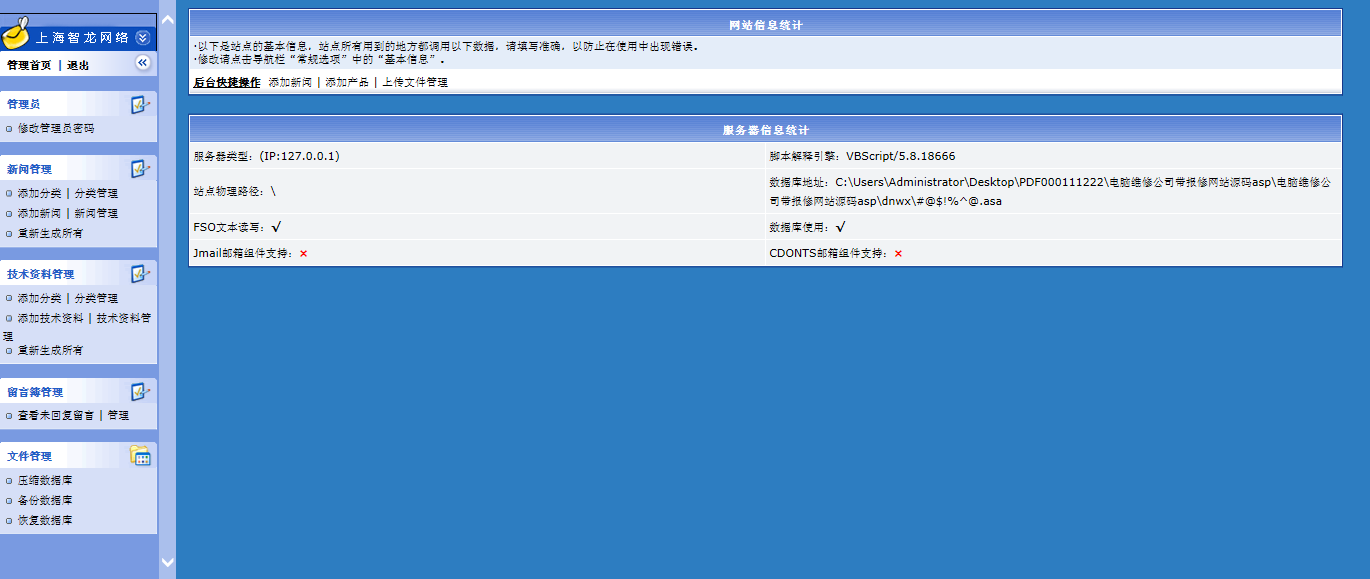Log out via the 退出 link

coord(78,65)
